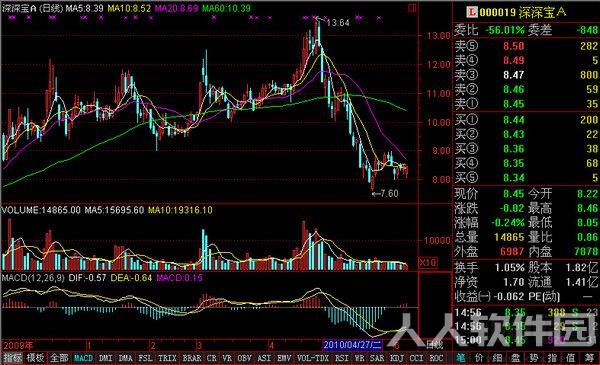Screen dimensions: 600x365
Task: Click the X10 volume scale label
Action: pyautogui.click(x=427, y=262)
